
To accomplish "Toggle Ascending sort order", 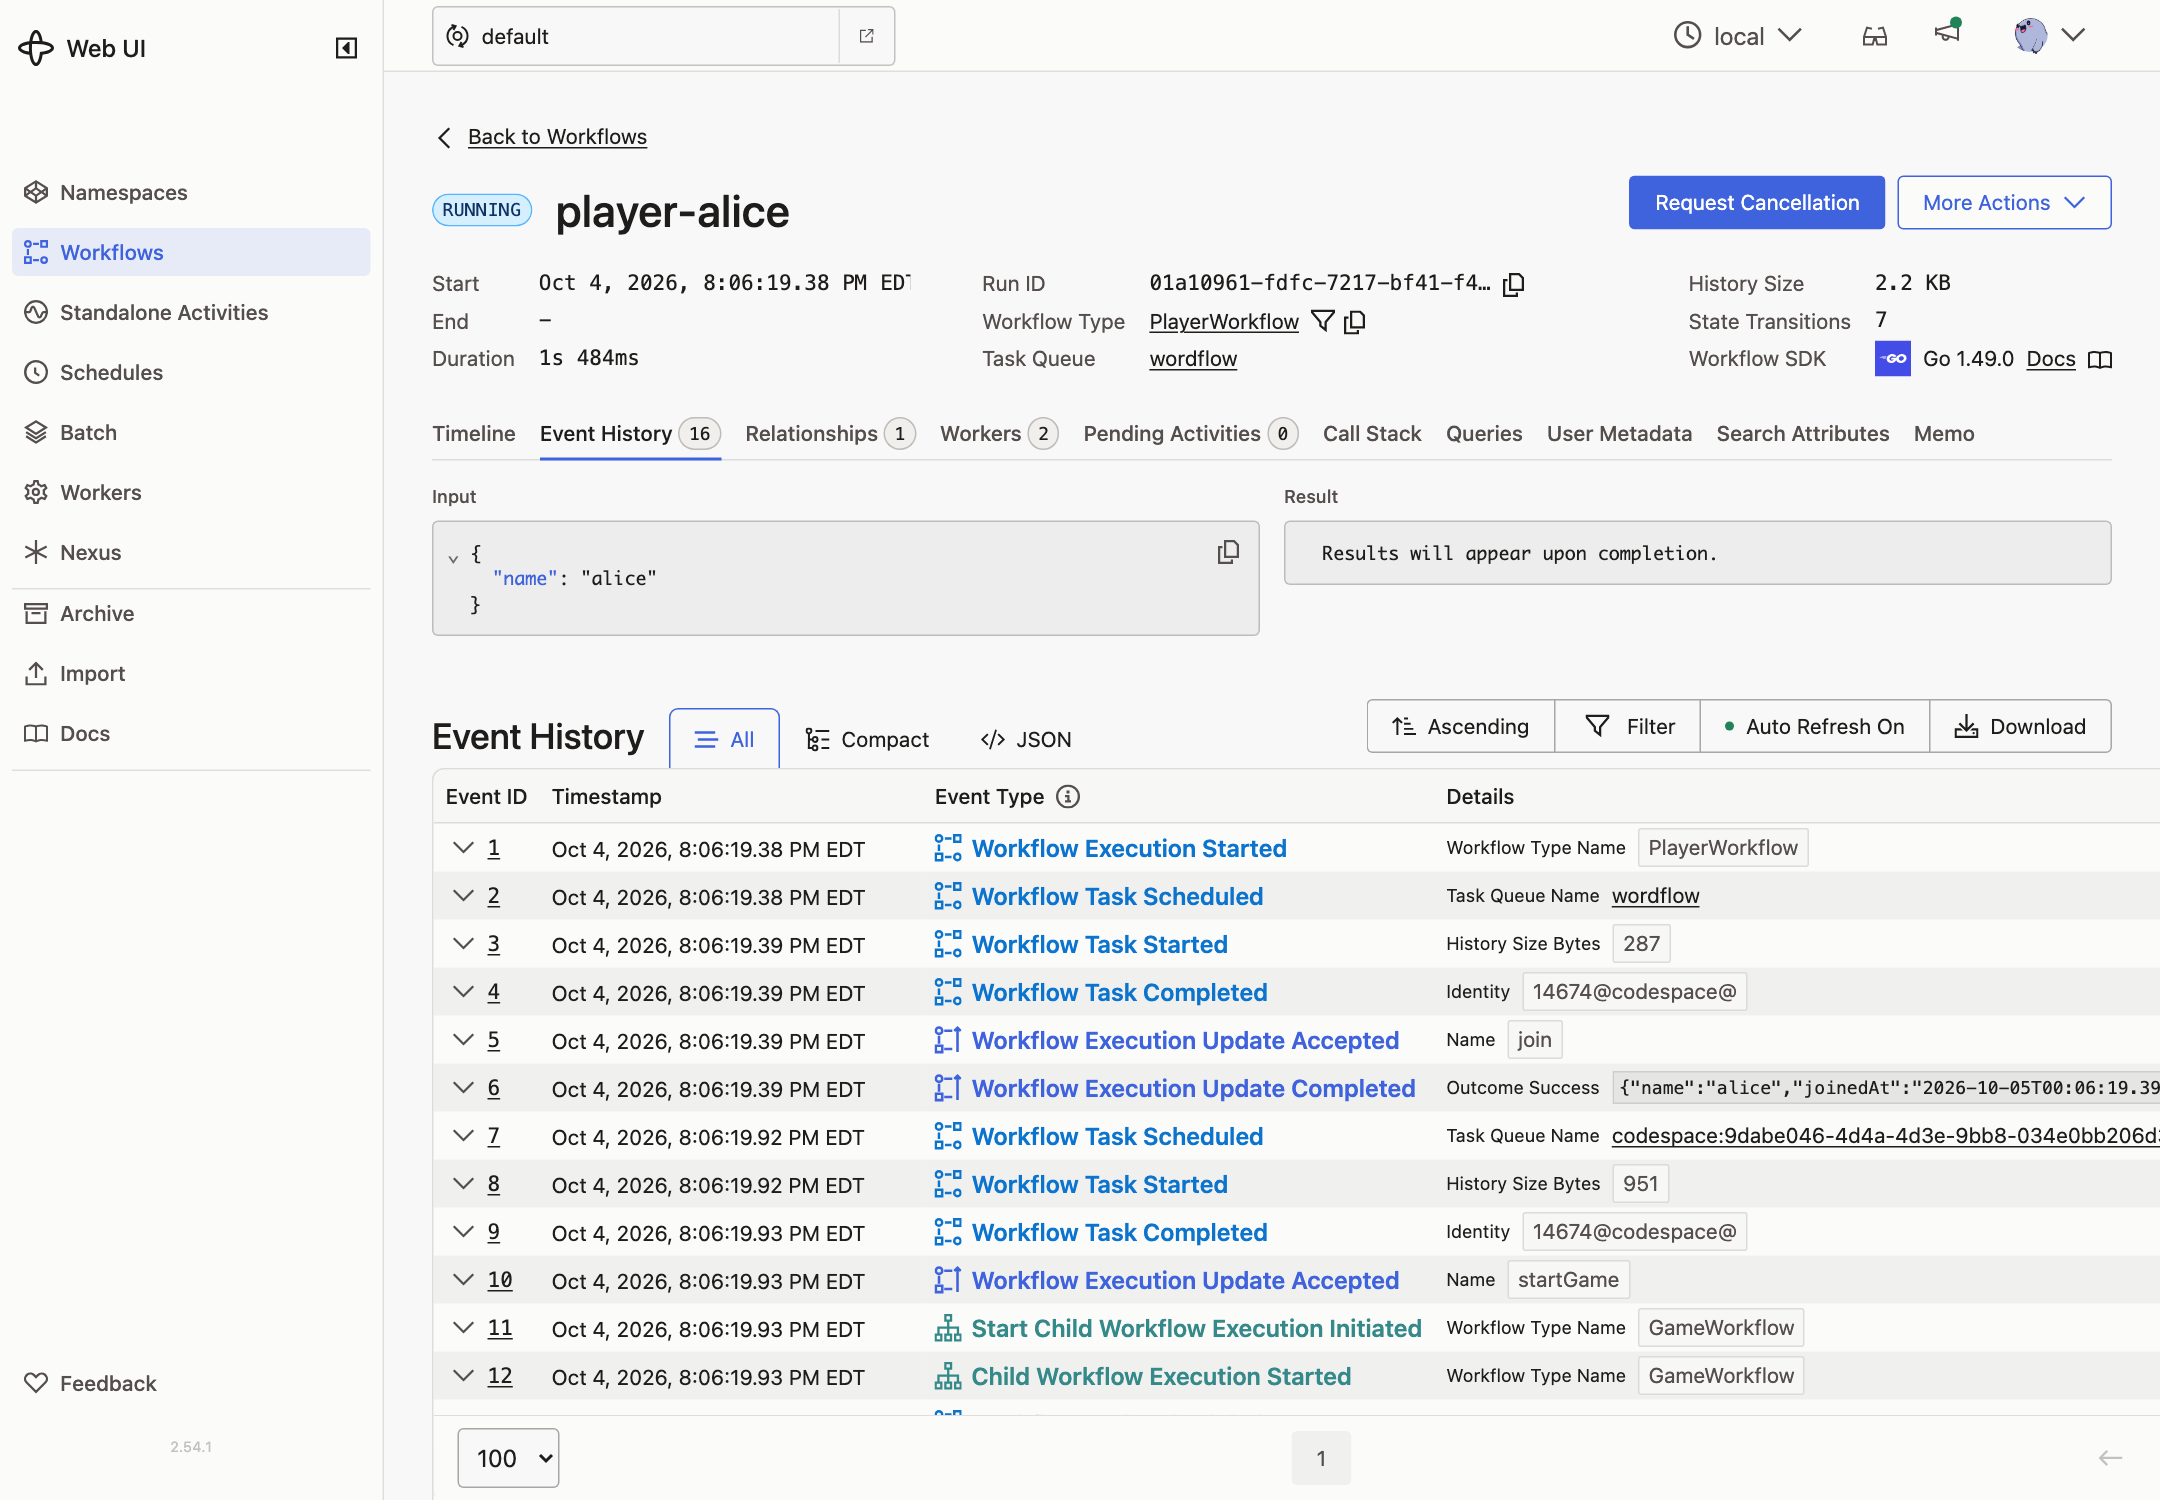I will pos(1460,726).
